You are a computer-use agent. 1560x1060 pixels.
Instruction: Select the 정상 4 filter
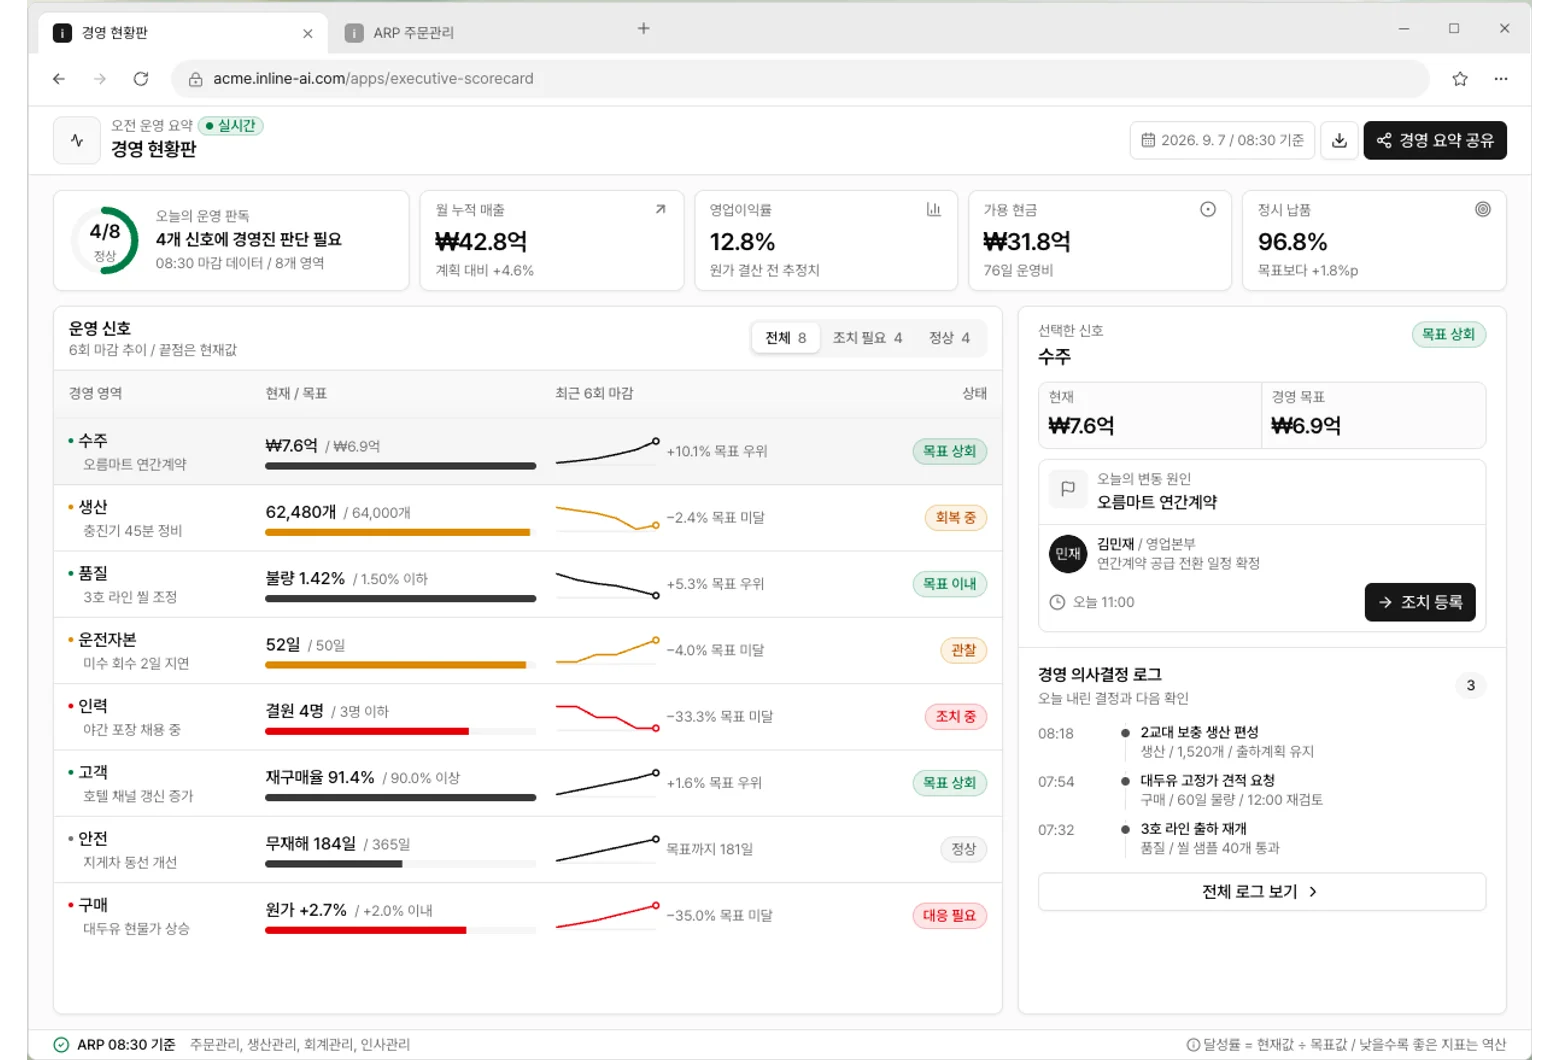click(x=950, y=338)
